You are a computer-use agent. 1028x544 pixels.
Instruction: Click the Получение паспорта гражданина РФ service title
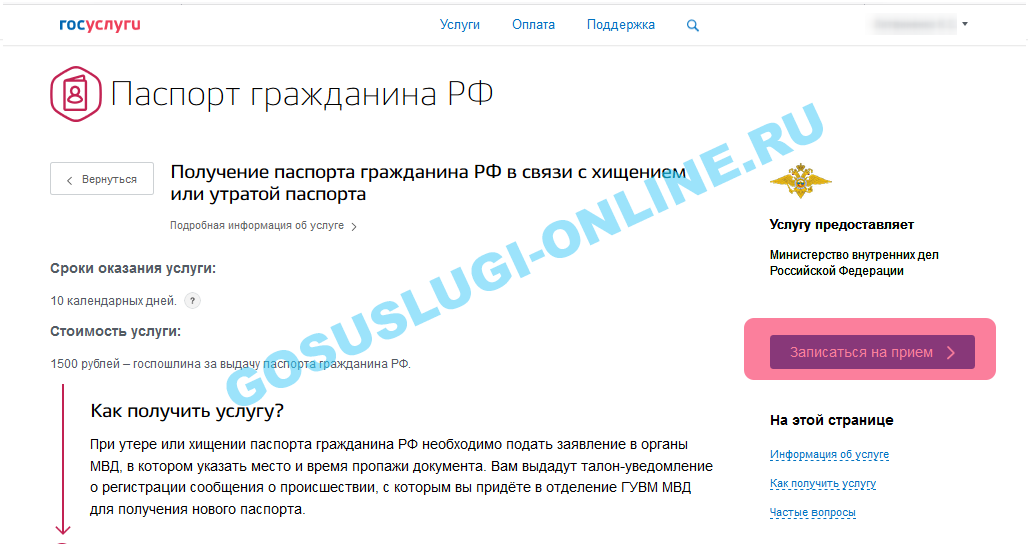(x=428, y=183)
